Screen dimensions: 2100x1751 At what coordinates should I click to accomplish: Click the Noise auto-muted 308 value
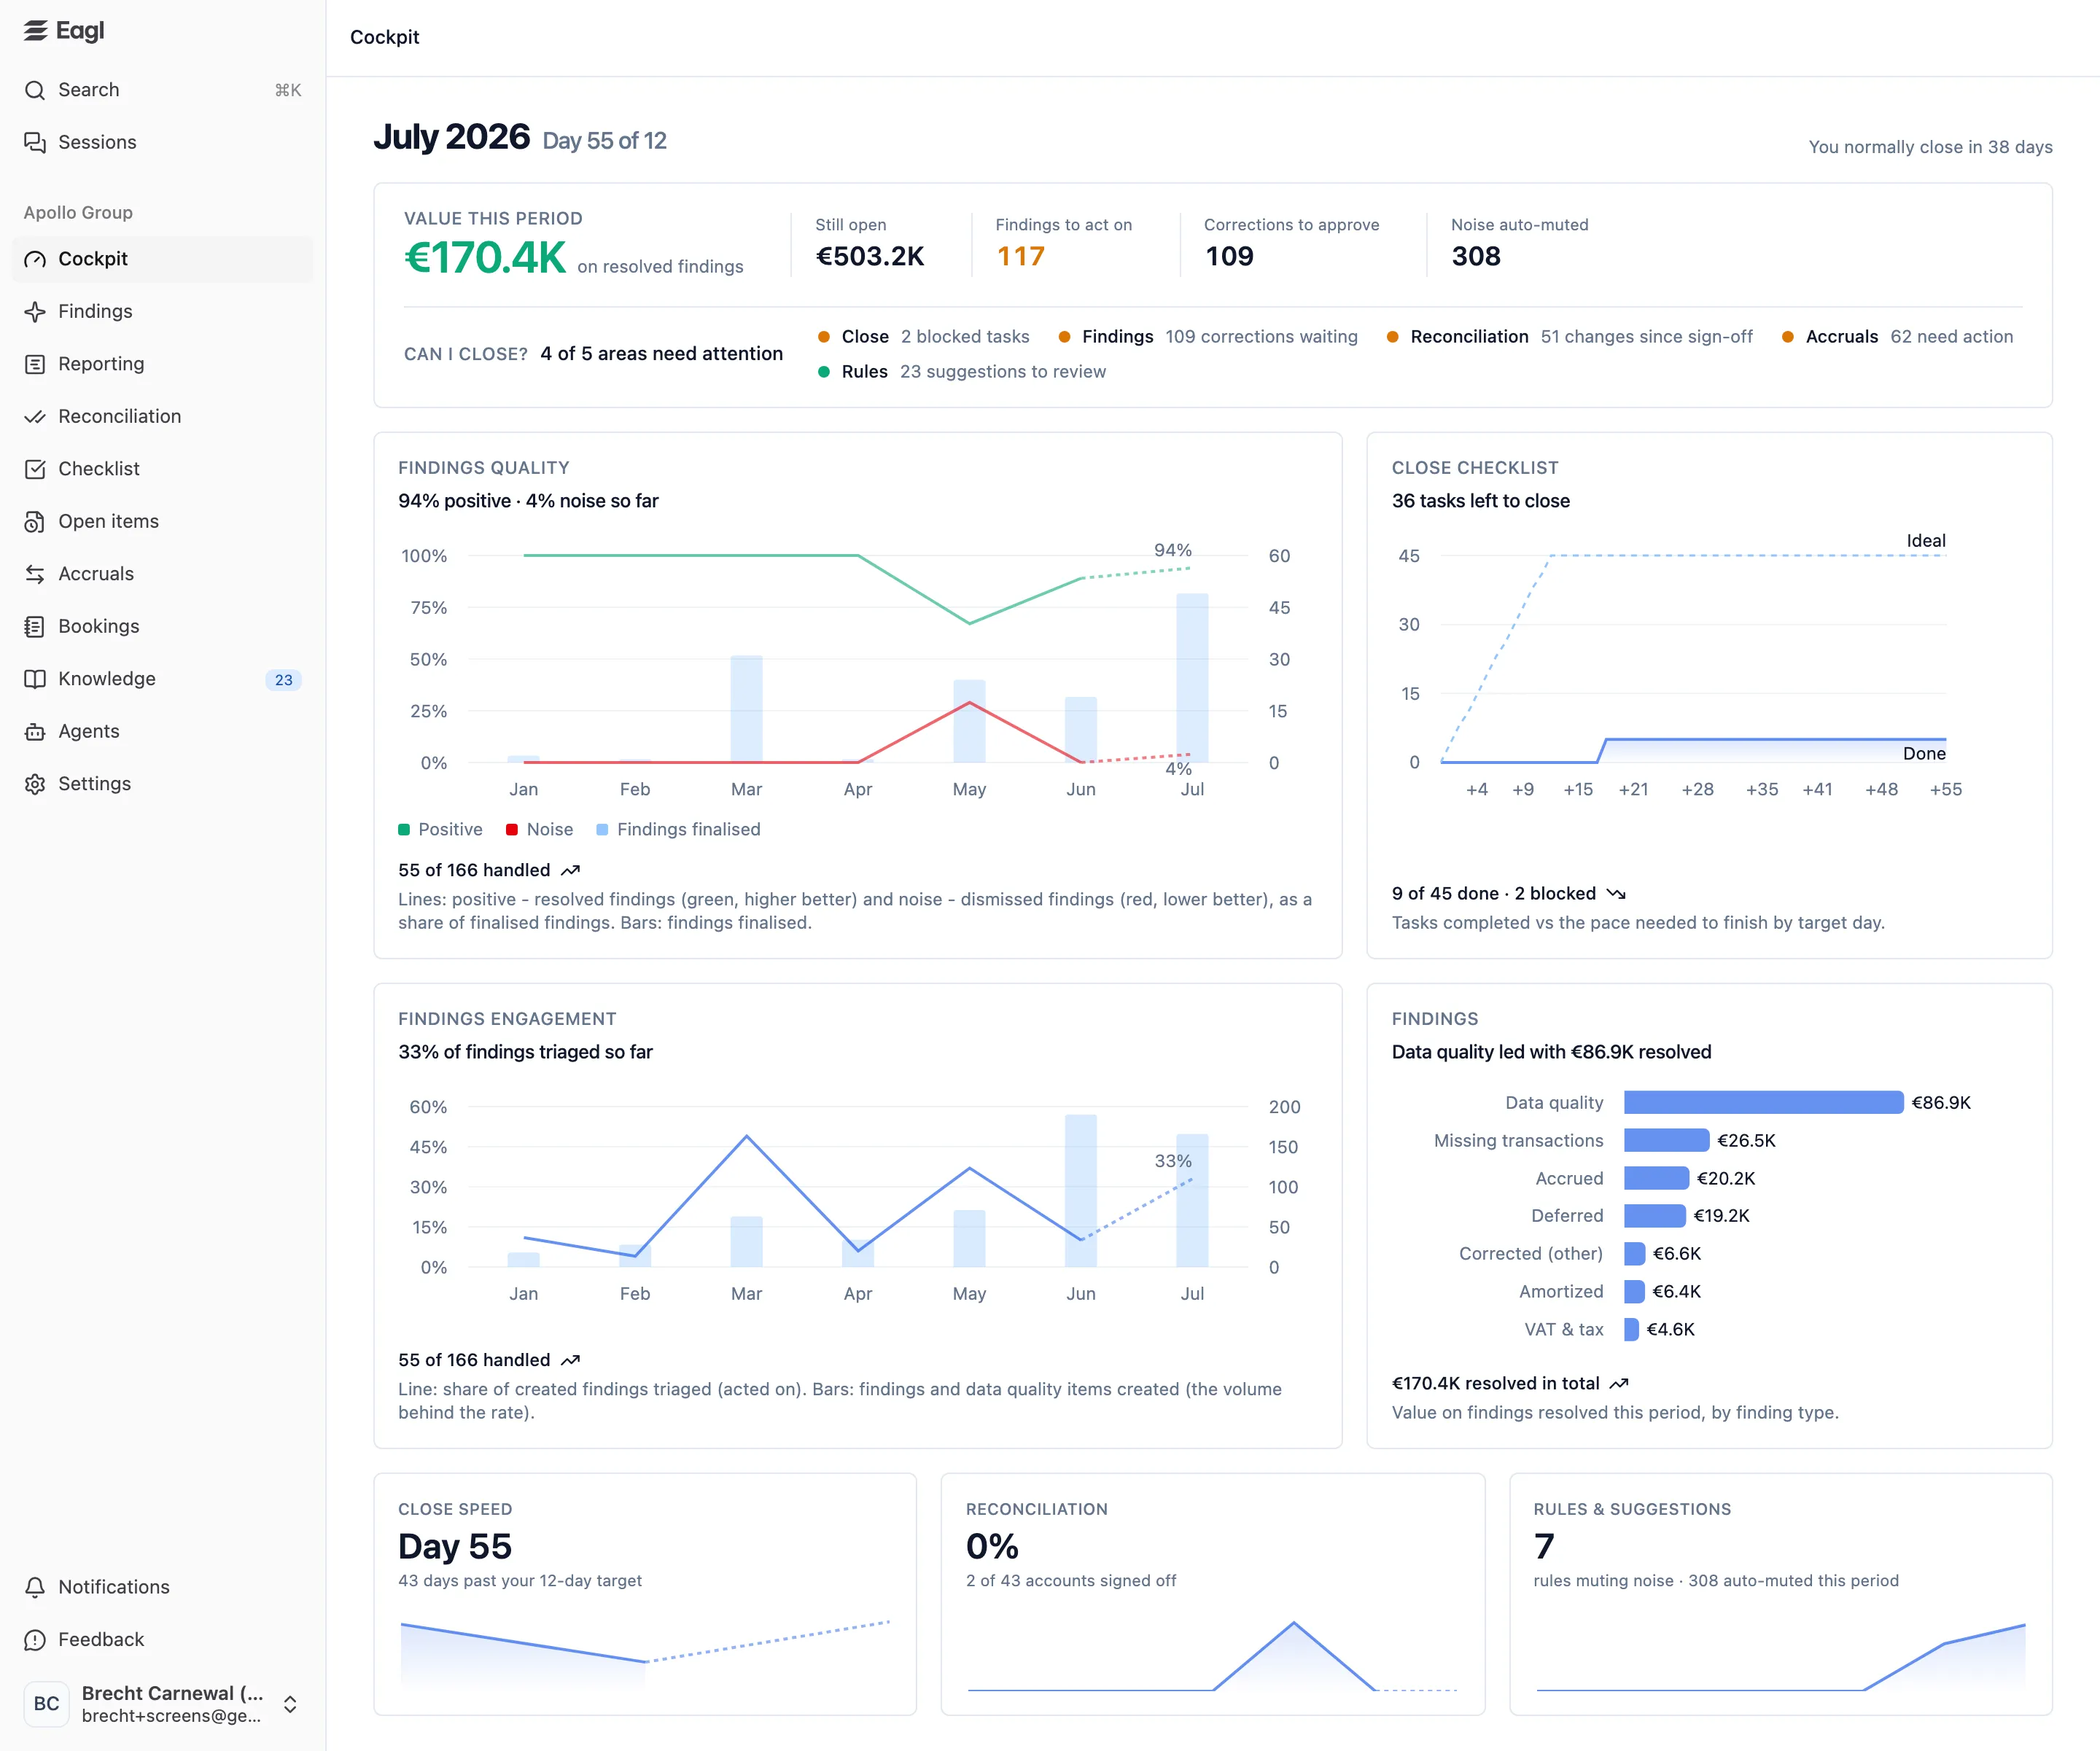[1476, 257]
